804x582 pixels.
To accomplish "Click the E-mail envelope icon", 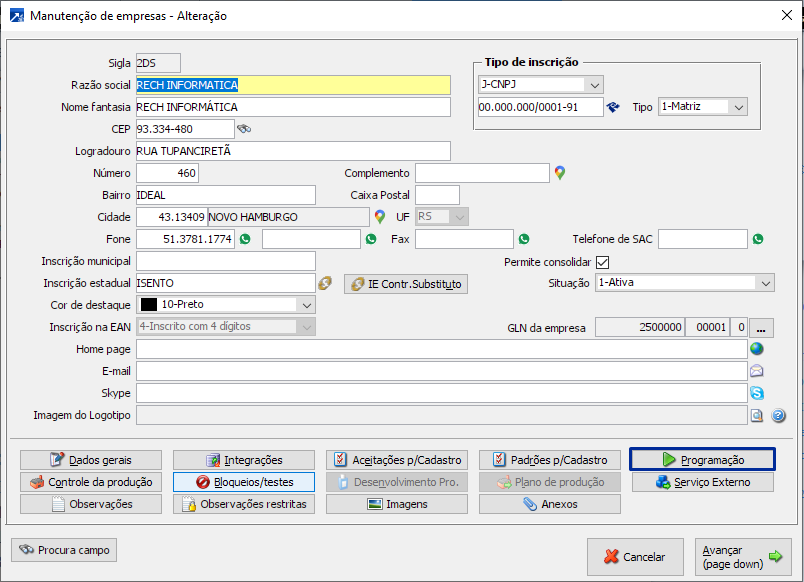I will click(x=757, y=371).
